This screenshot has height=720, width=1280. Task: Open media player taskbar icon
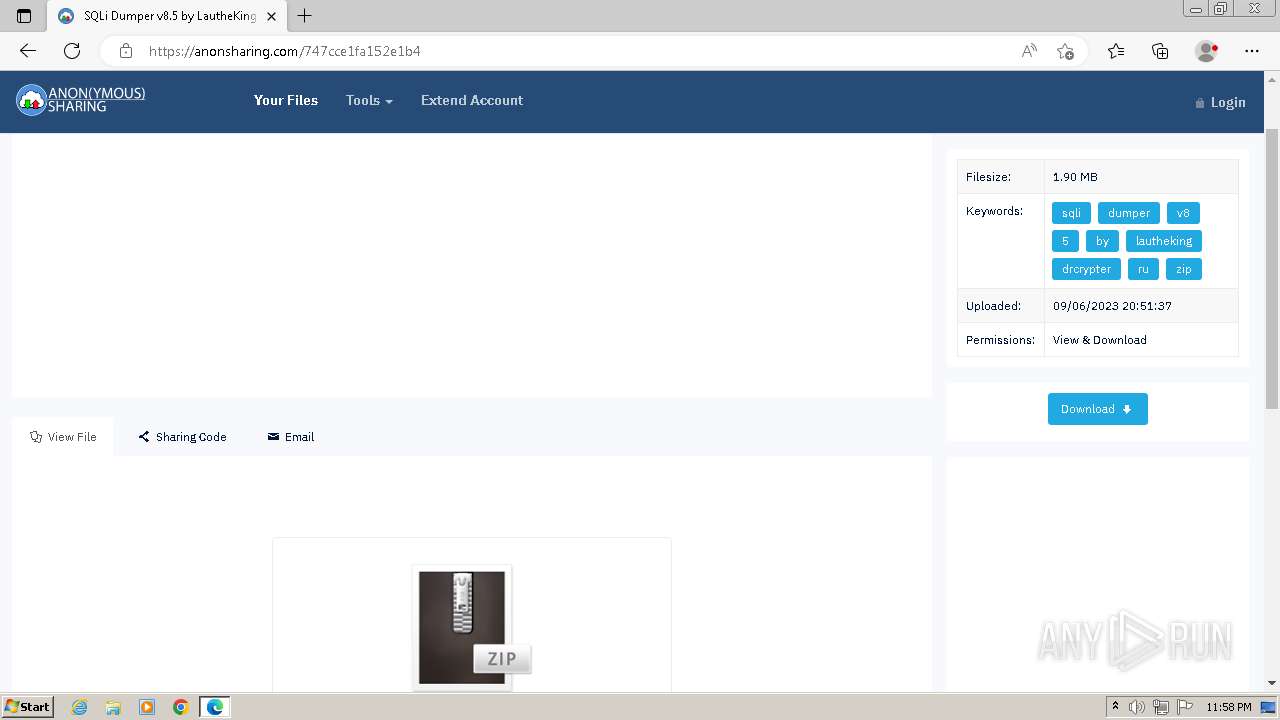tap(147, 707)
